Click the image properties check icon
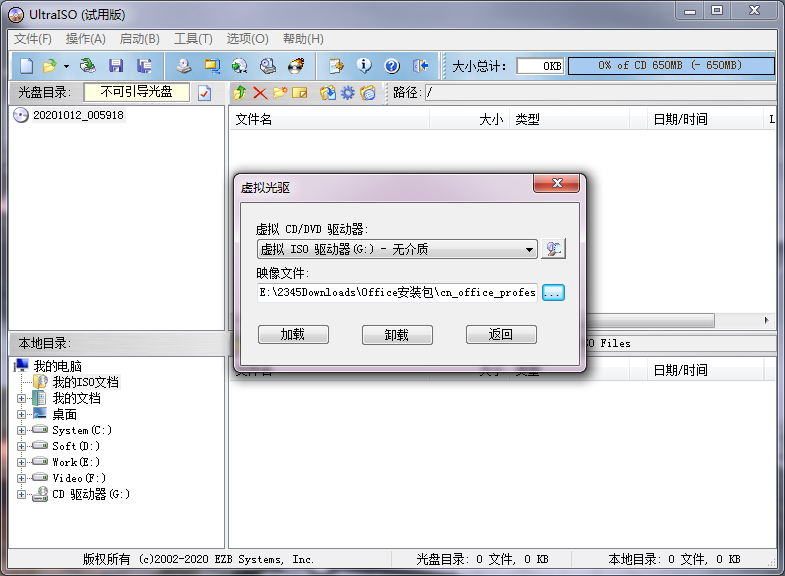The width and height of the screenshot is (785, 576). (x=205, y=93)
